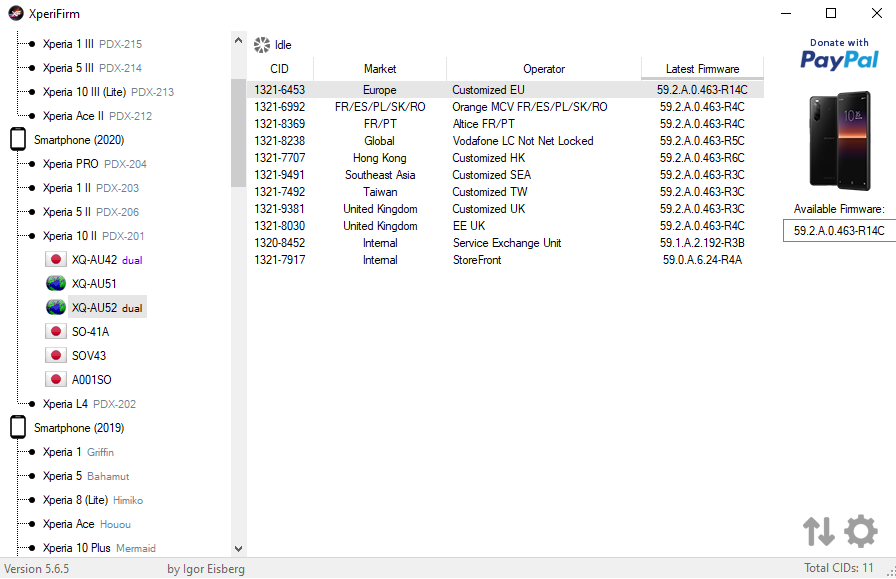Viewport: 896px width, 579px height.
Task: Select row 1321-8030 EE UK
Action: pos(505,226)
